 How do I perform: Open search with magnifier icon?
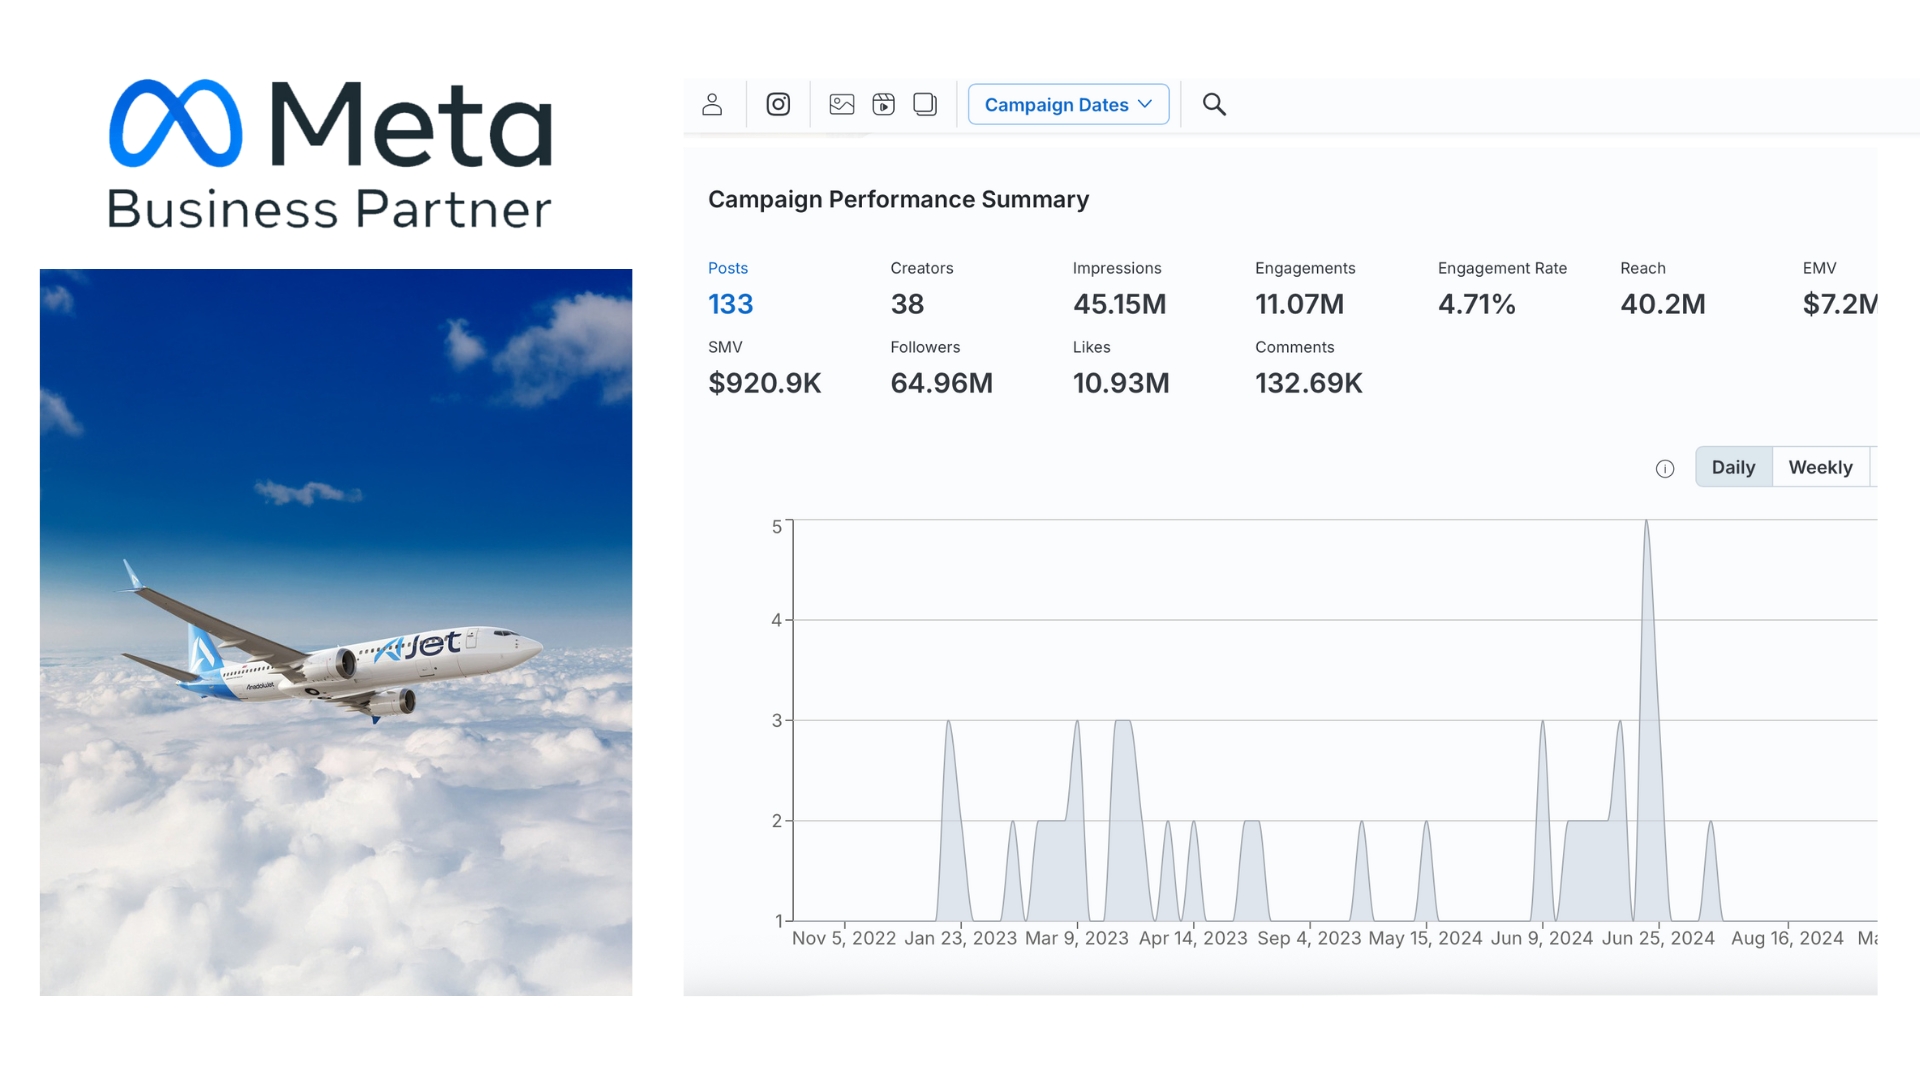[x=1214, y=104]
